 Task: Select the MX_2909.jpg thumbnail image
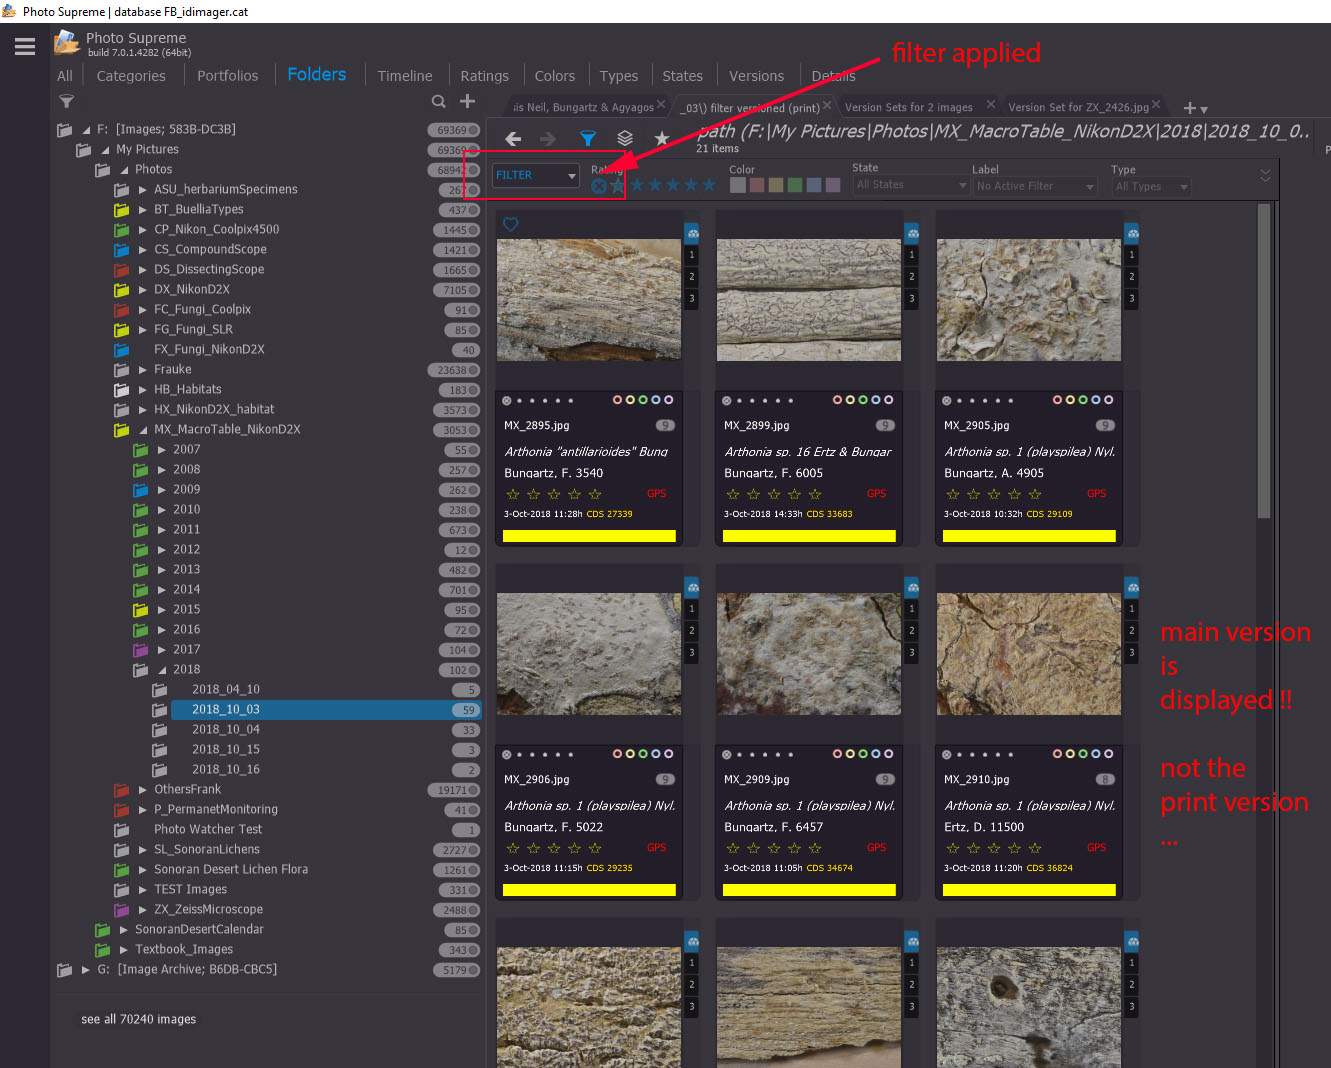click(x=809, y=654)
